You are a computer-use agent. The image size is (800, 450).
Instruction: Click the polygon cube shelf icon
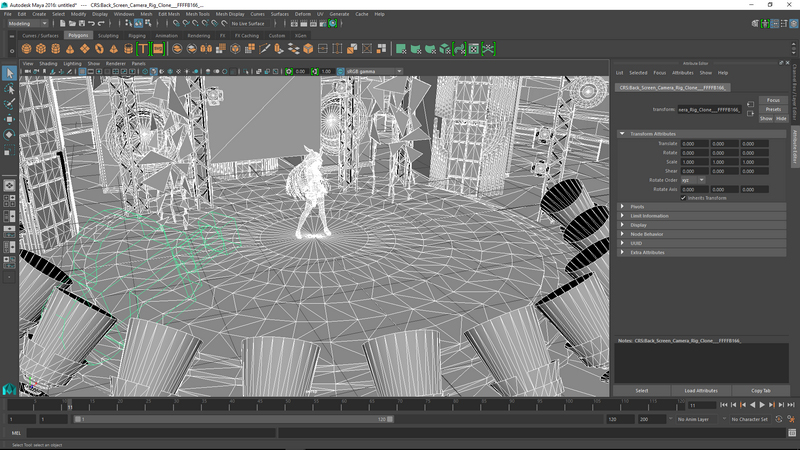(41, 48)
